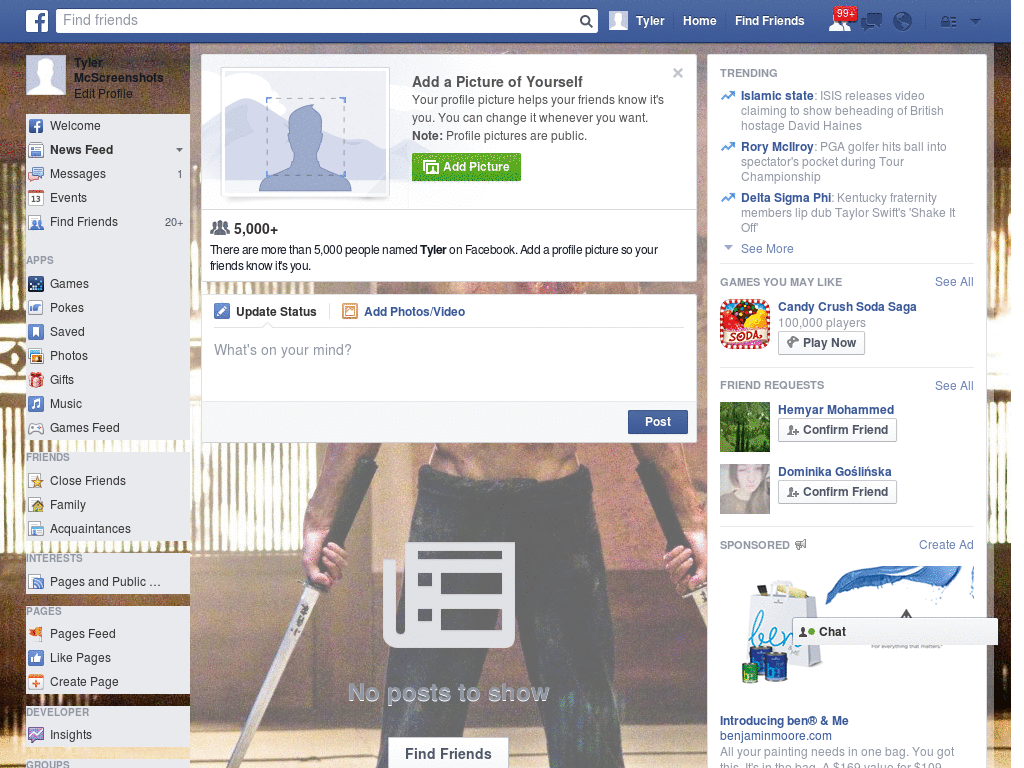The width and height of the screenshot is (1024, 768).
Task: Open the notifications globe icon
Action: click(x=902, y=22)
